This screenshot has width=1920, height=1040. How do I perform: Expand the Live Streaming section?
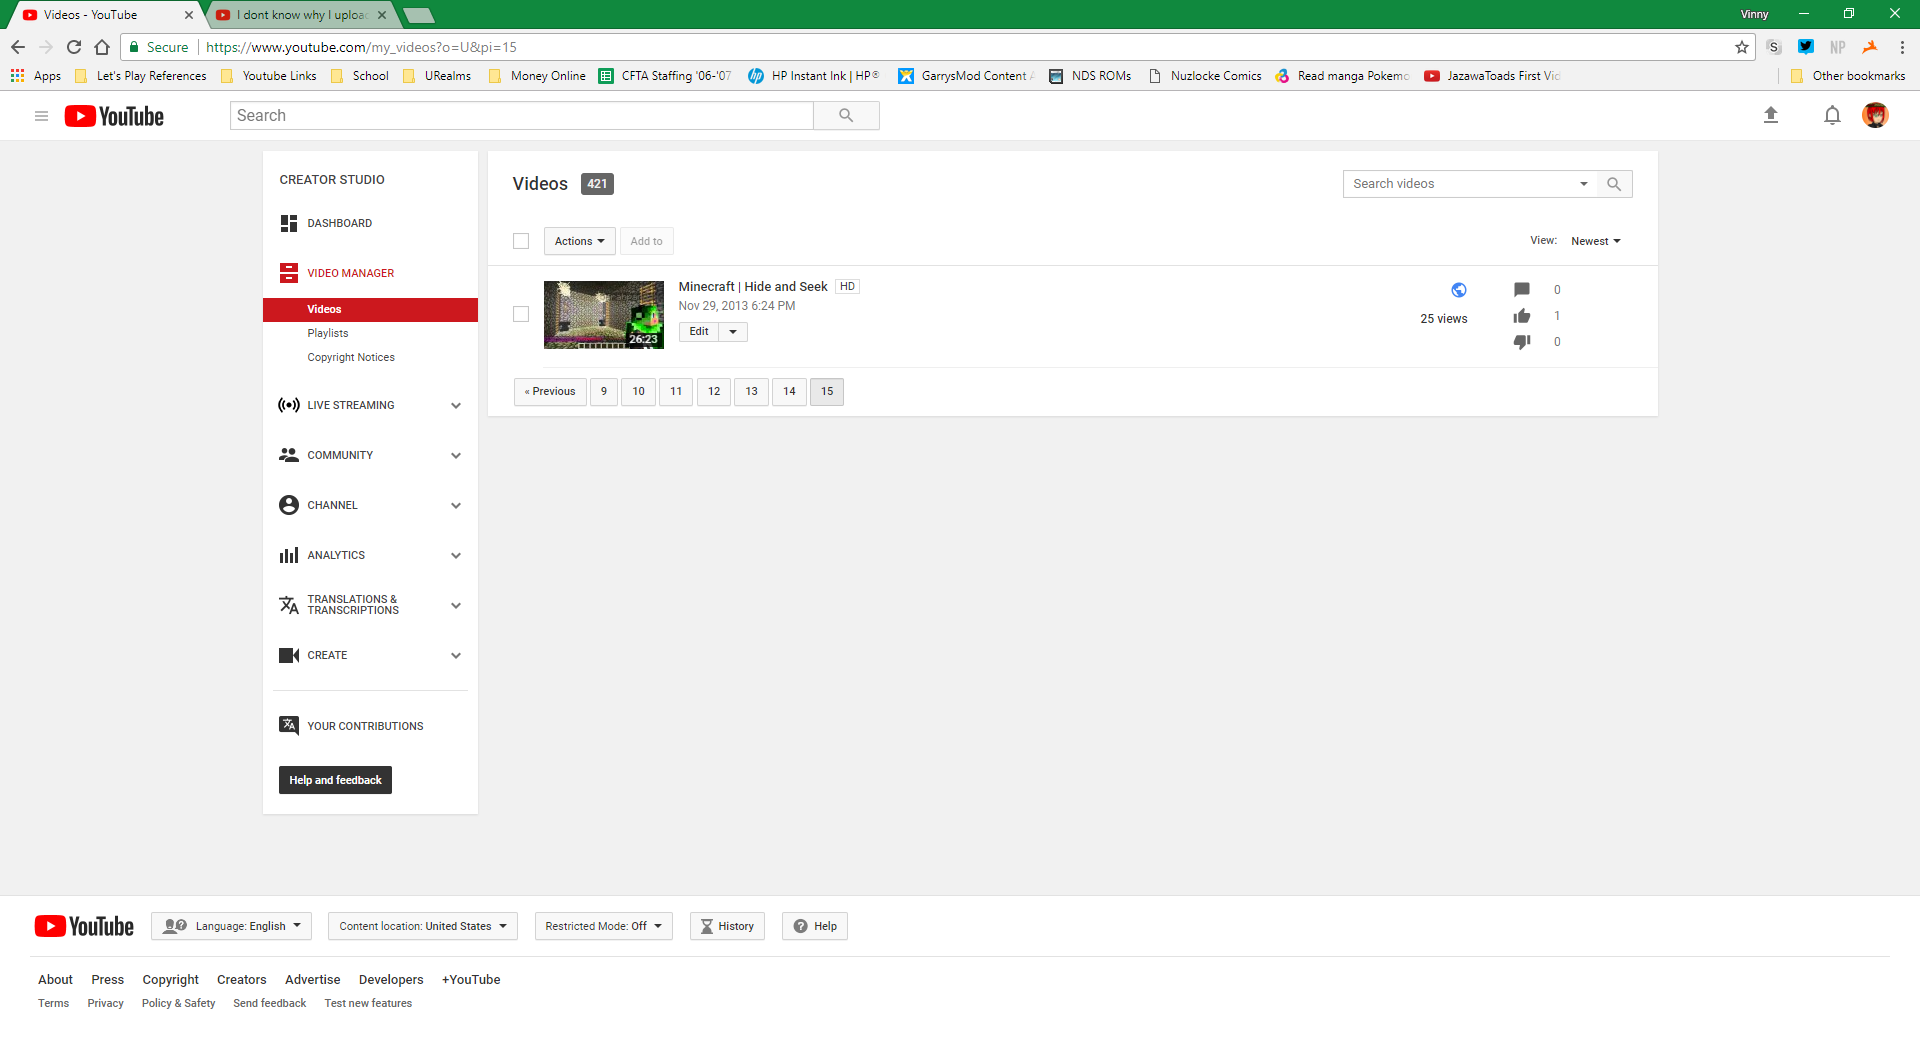coord(456,405)
